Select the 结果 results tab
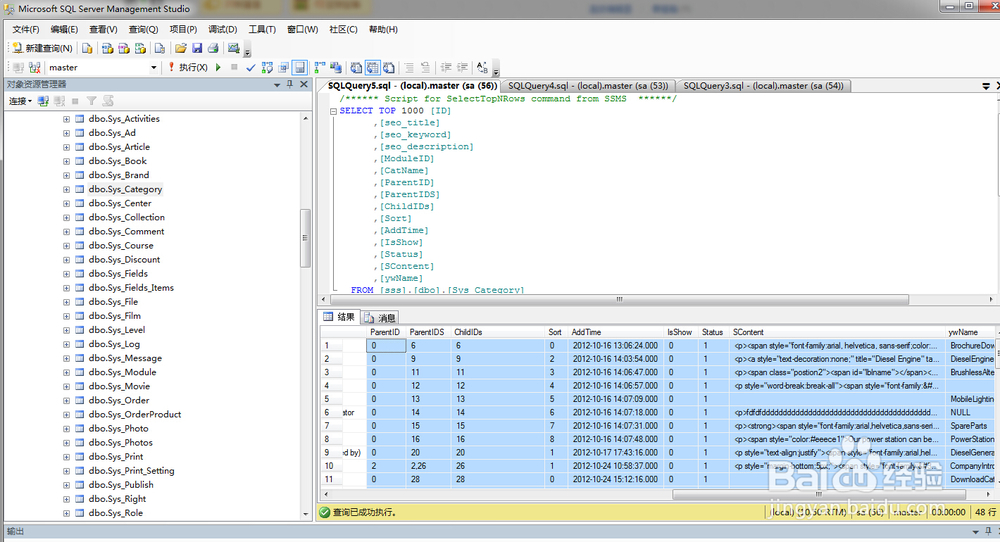Image resolution: width=1000 pixels, height=542 pixels. point(339,317)
